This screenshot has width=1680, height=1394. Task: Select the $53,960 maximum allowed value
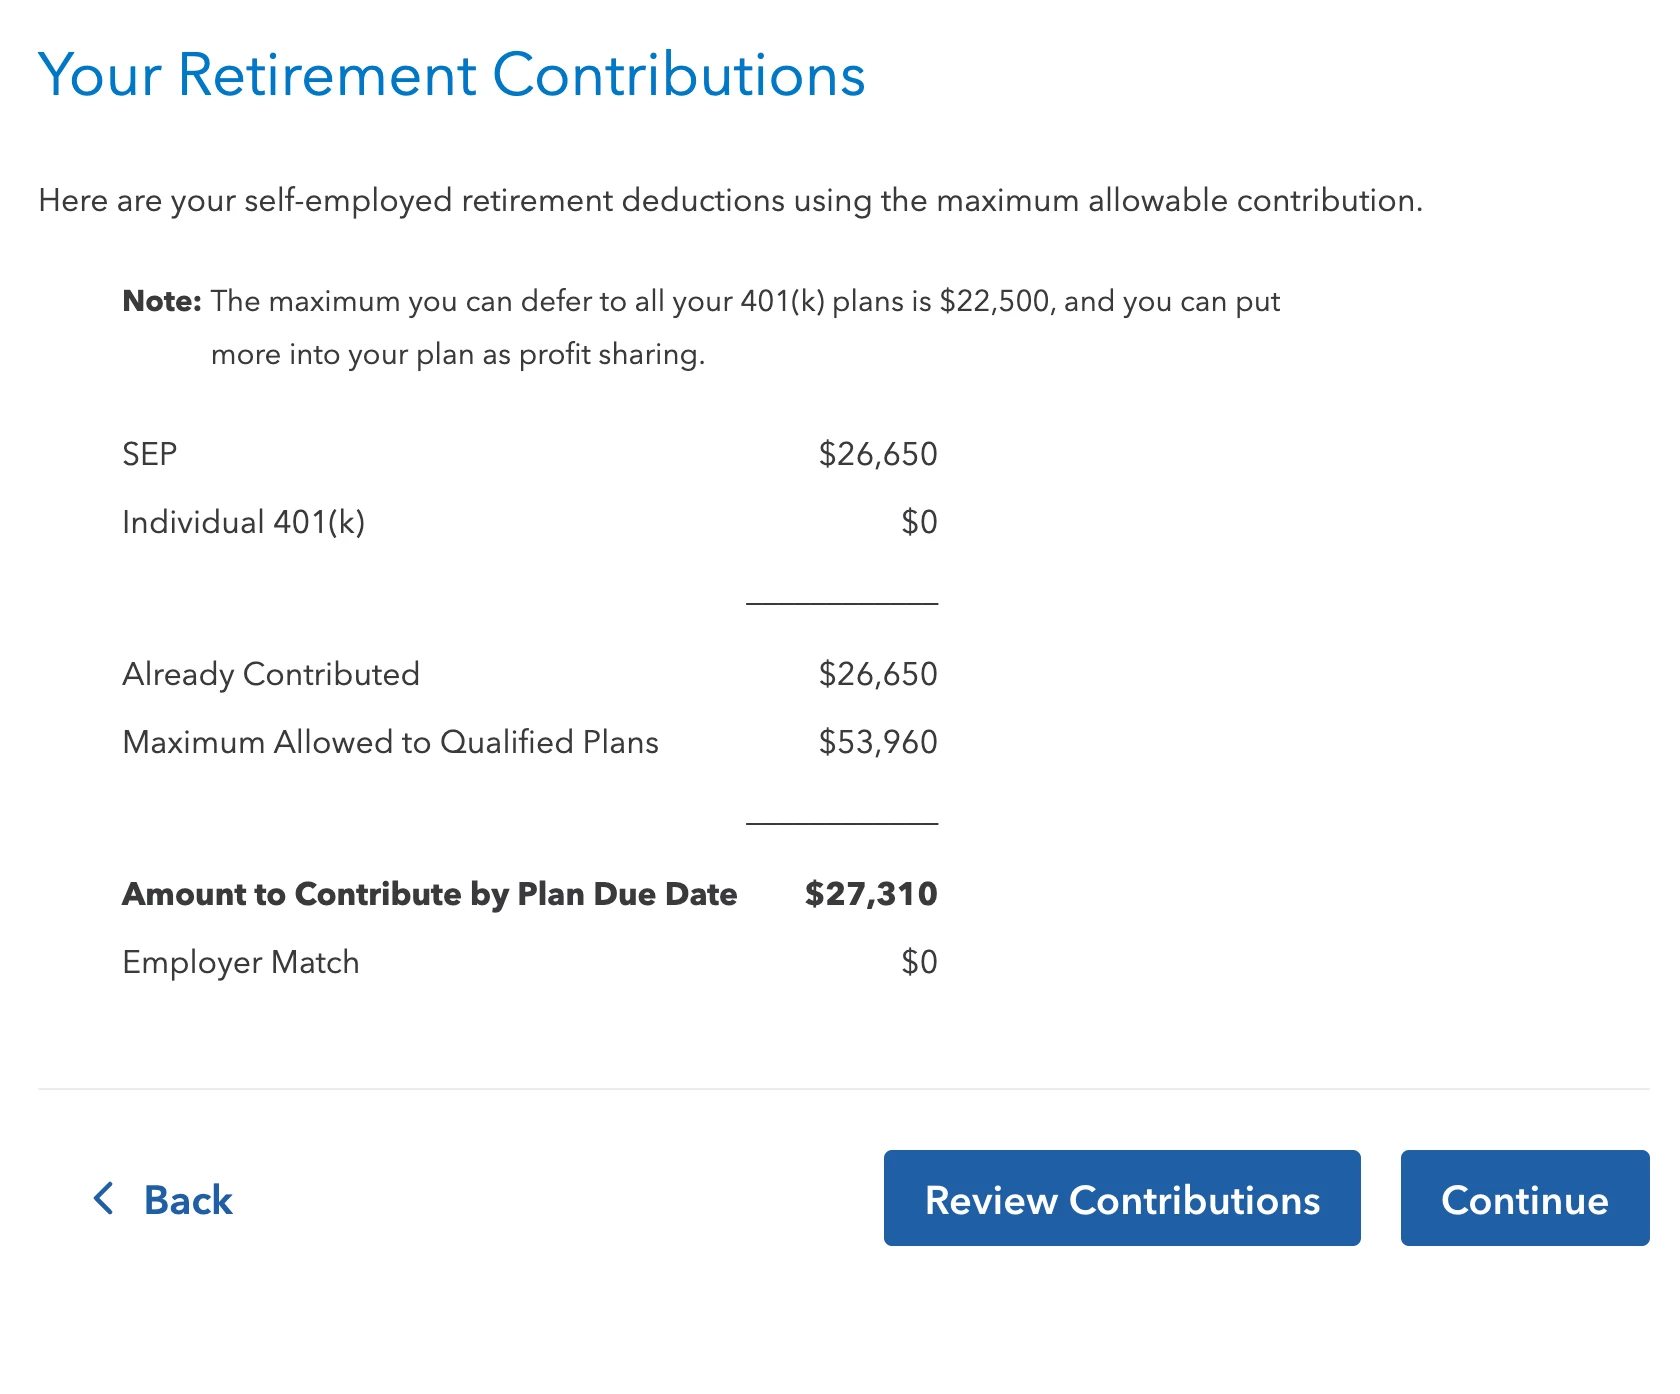coord(878,742)
